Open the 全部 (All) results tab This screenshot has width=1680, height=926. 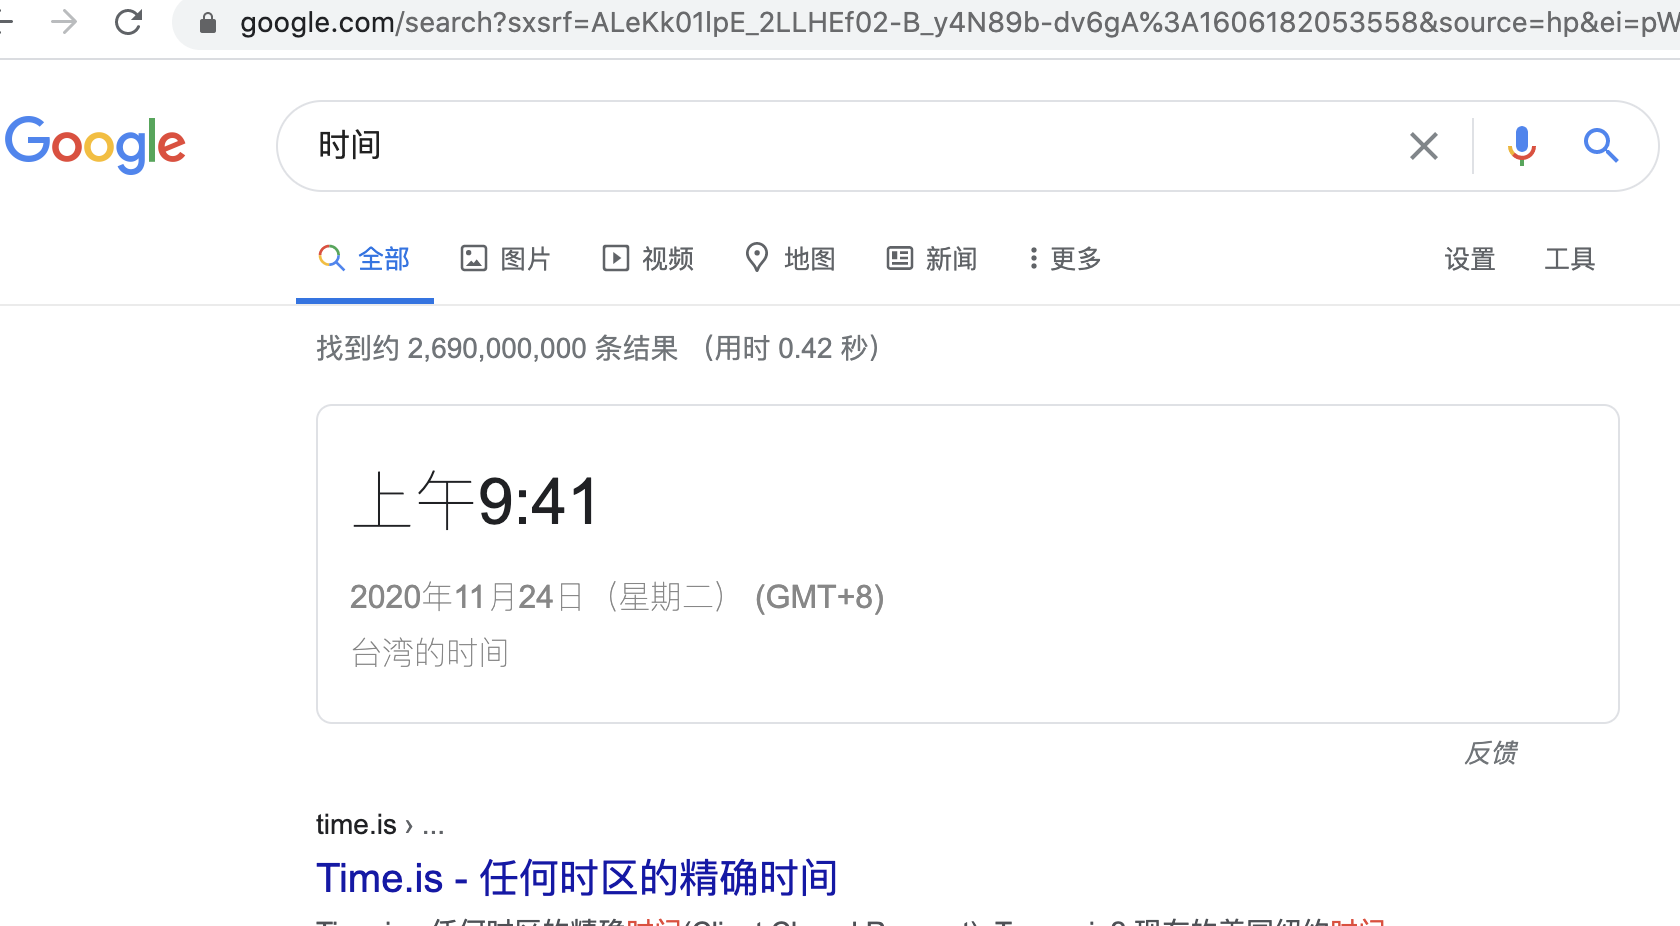(x=365, y=259)
